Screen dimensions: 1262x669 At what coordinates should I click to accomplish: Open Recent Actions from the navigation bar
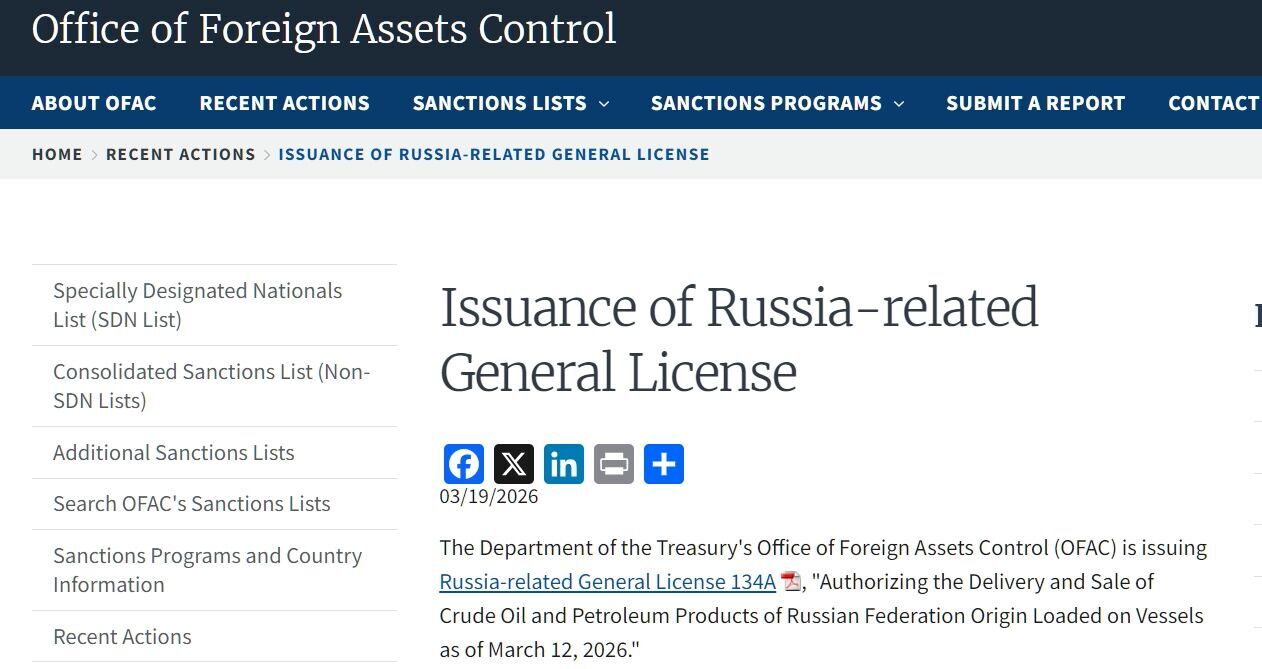click(x=284, y=103)
